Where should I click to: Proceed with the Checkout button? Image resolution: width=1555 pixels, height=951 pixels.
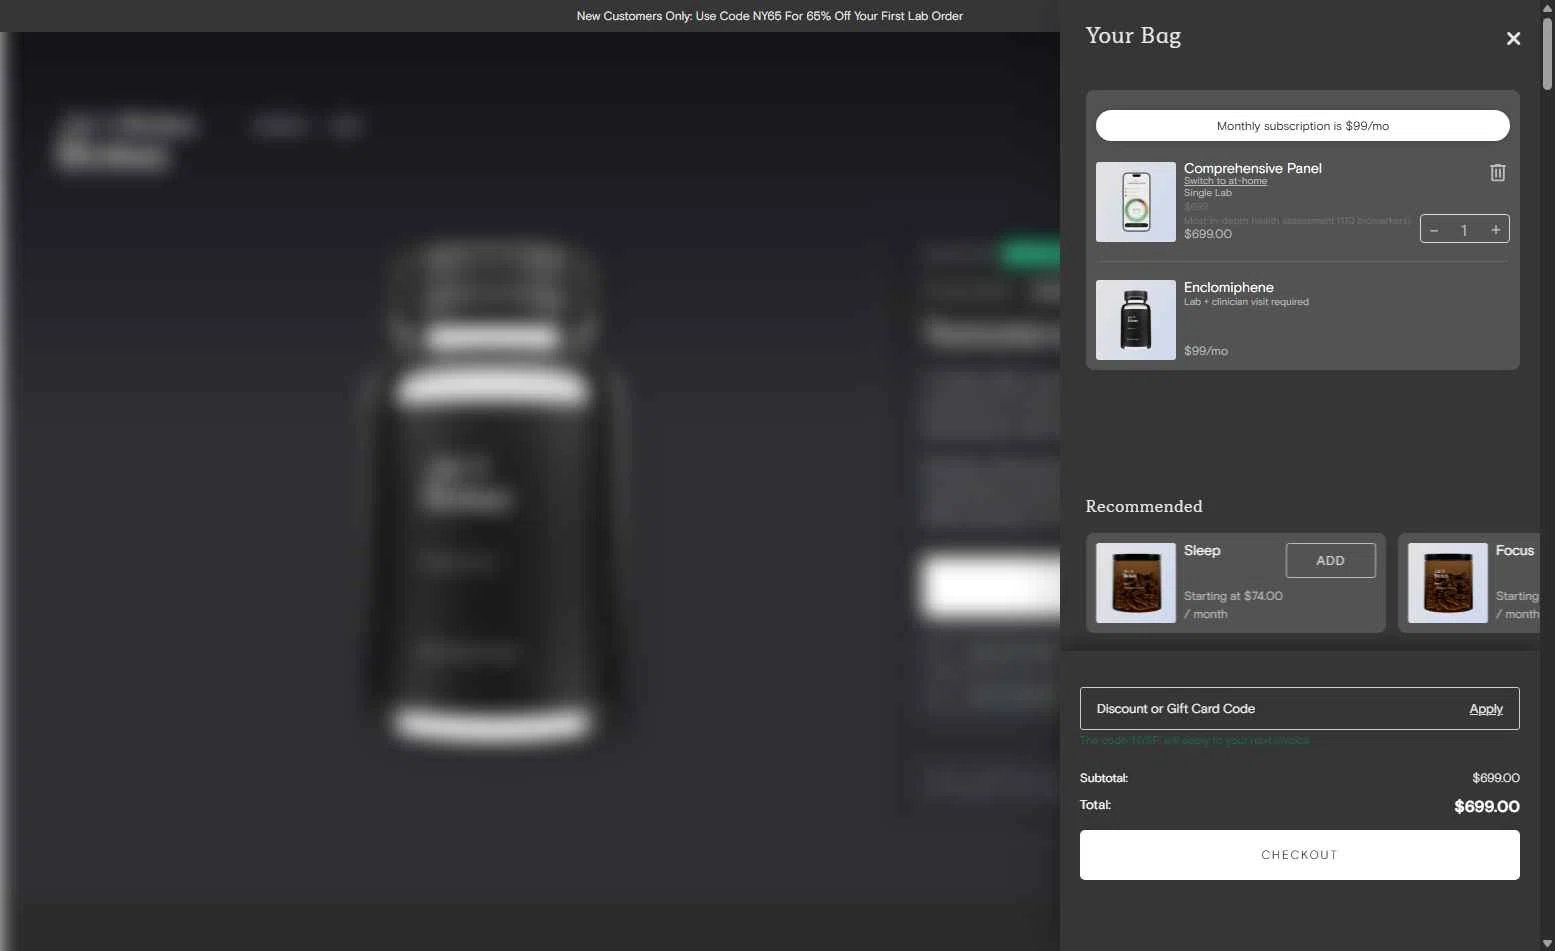point(1299,855)
